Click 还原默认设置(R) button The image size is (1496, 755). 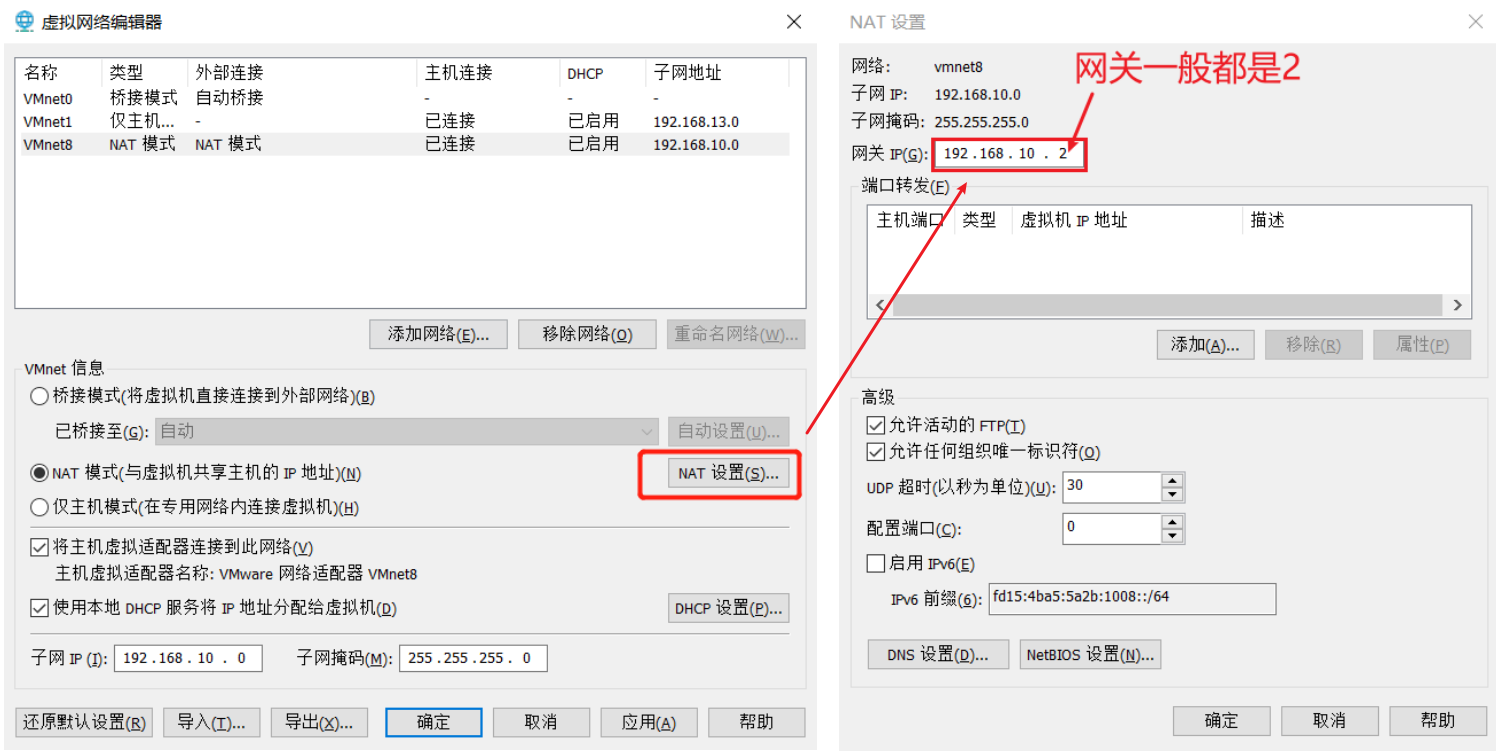click(x=84, y=722)
